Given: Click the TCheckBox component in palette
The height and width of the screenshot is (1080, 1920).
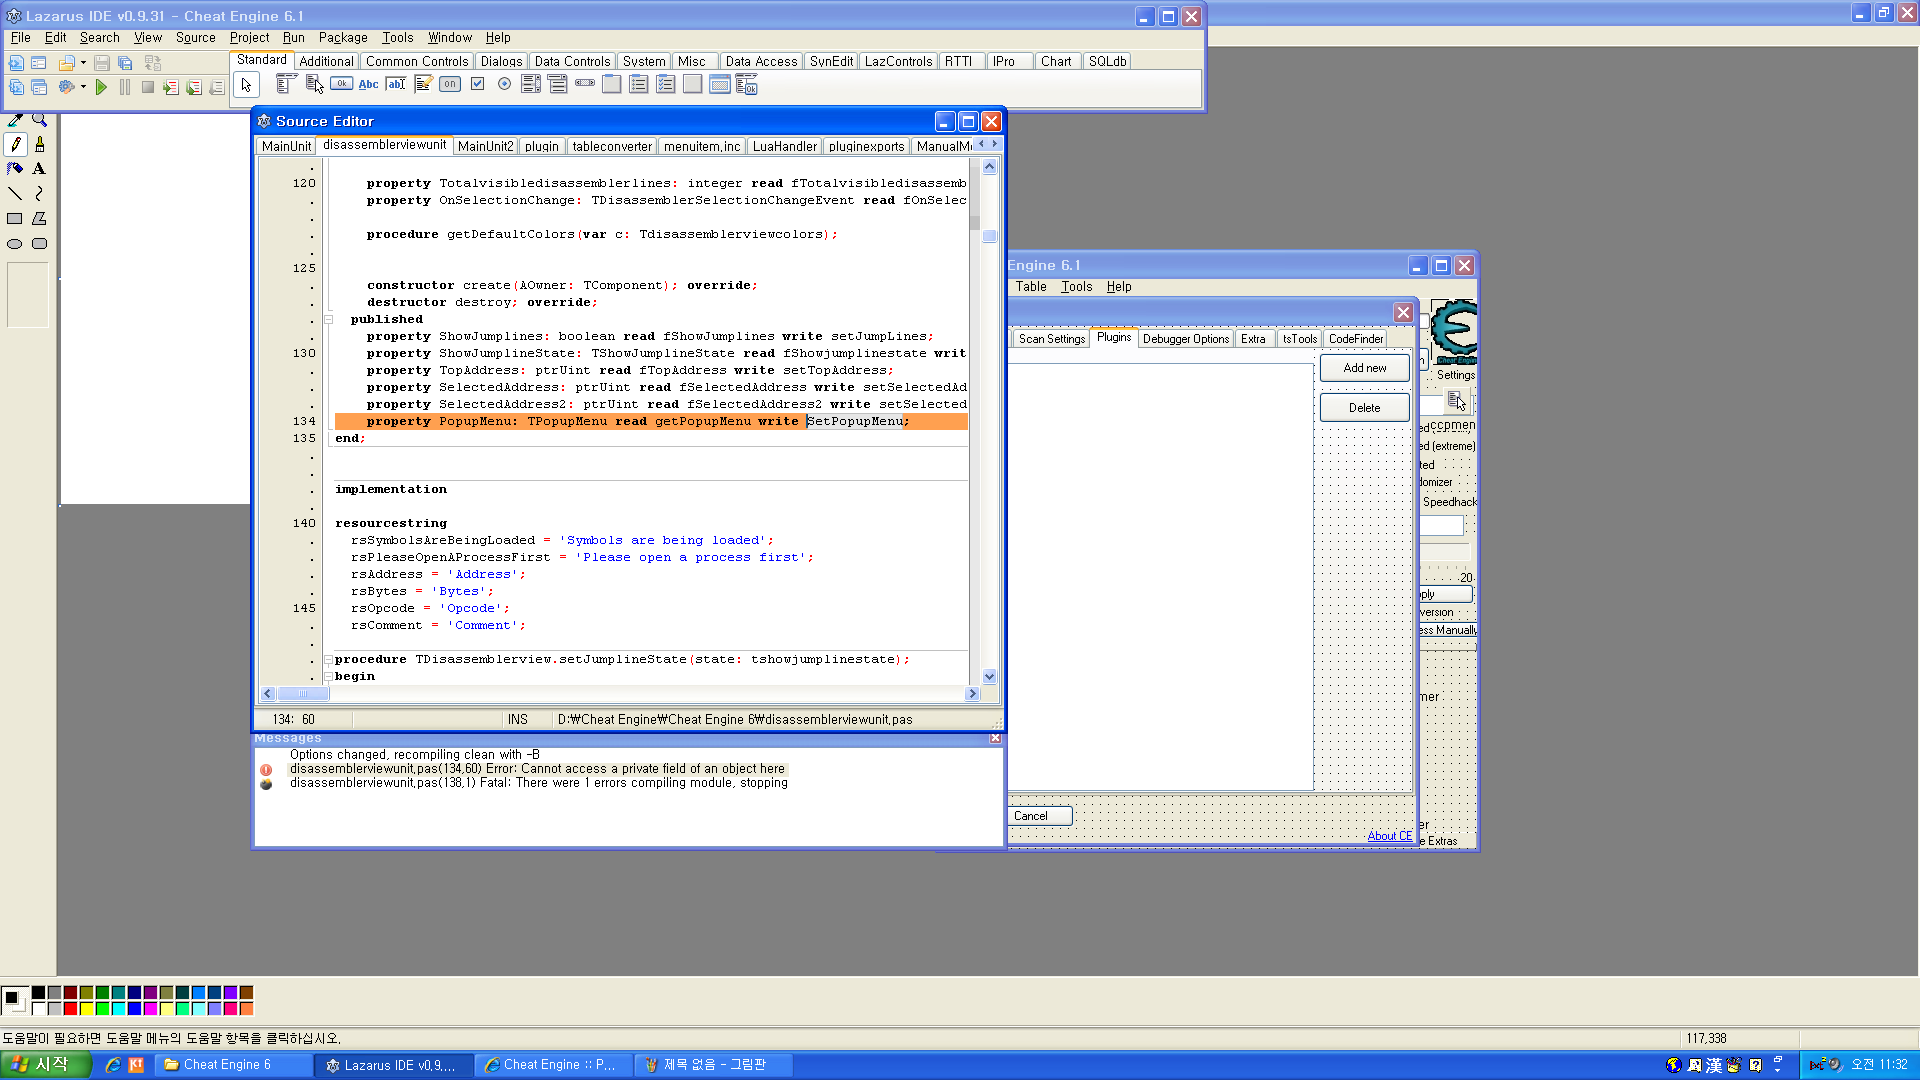Looking at the screenshot, I should (x=477, y=84).
